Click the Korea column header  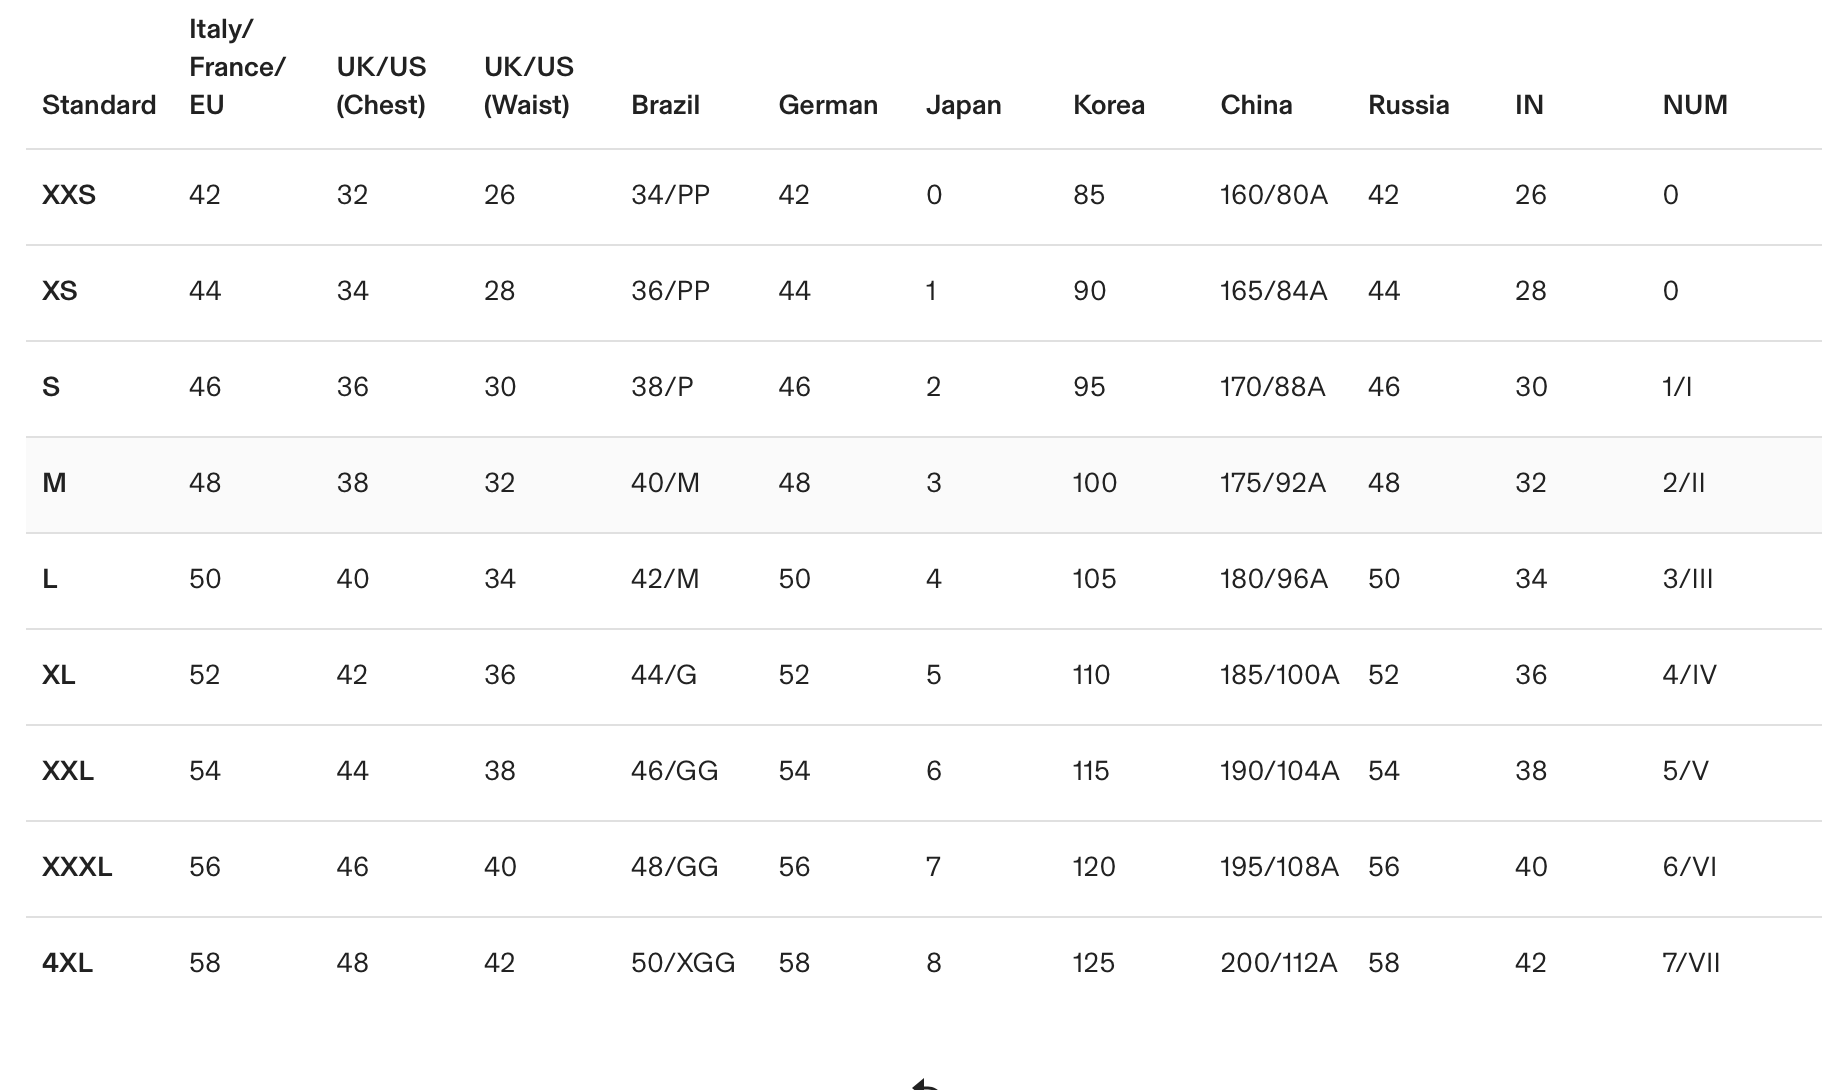[1108, 105]
